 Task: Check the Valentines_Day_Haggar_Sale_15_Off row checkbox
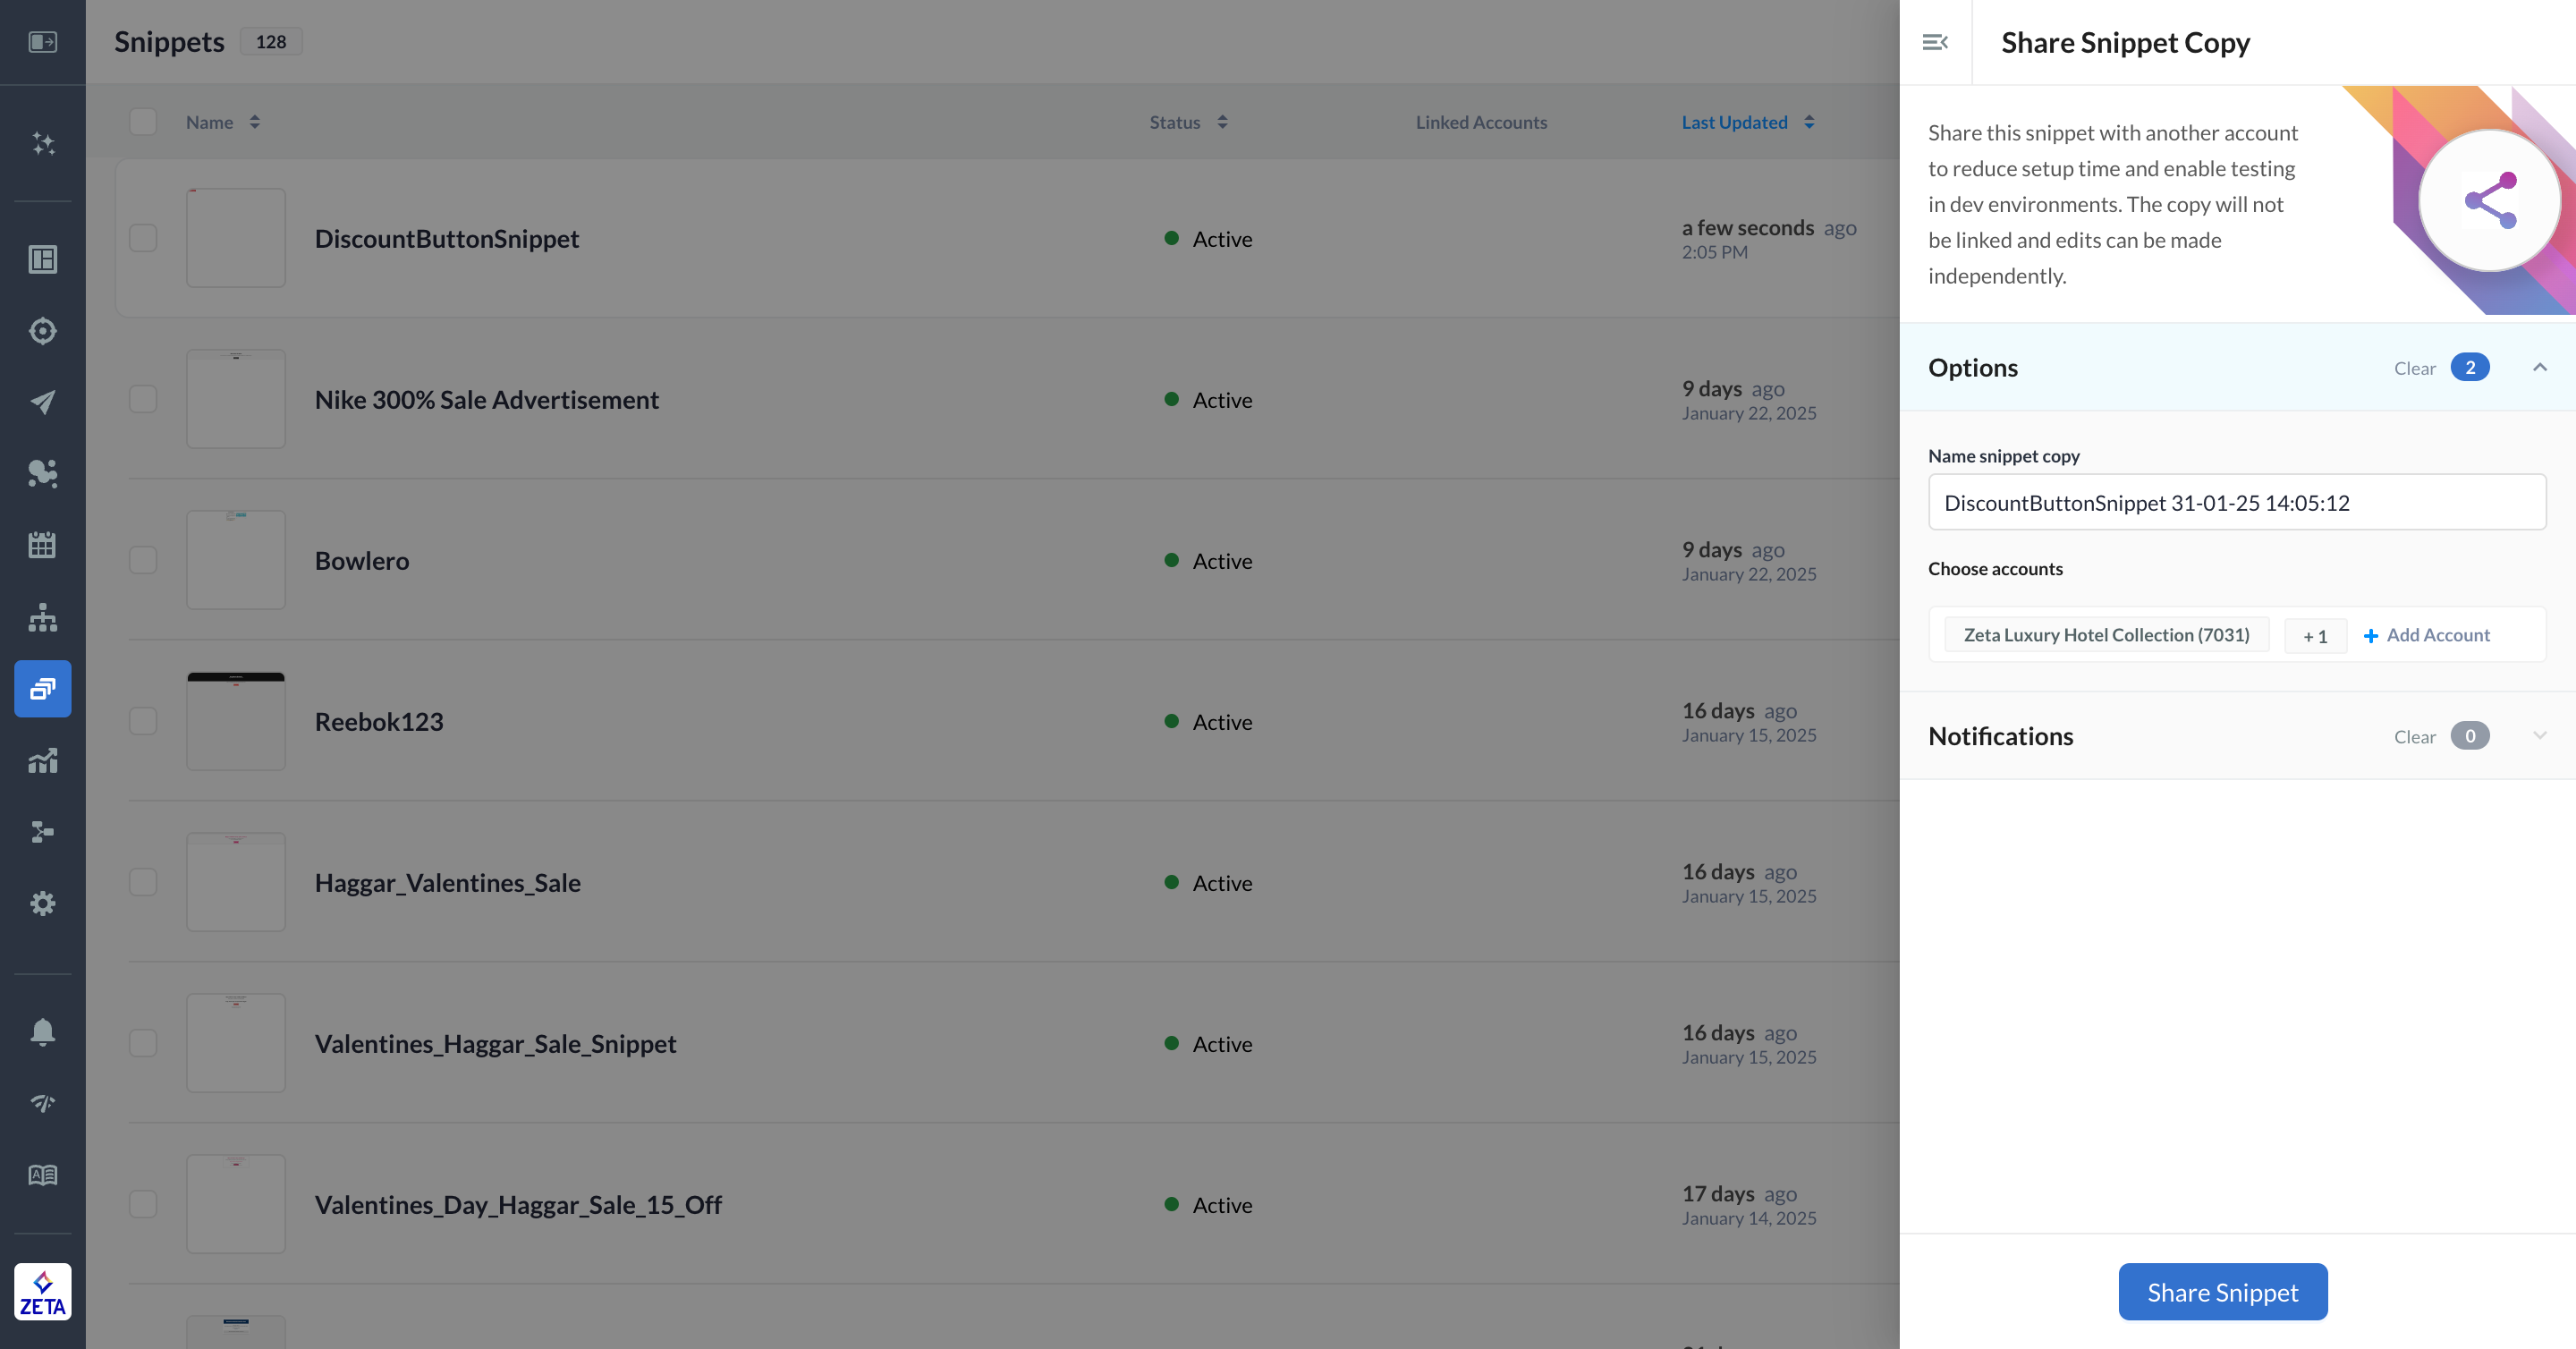tap(143, 1204)
